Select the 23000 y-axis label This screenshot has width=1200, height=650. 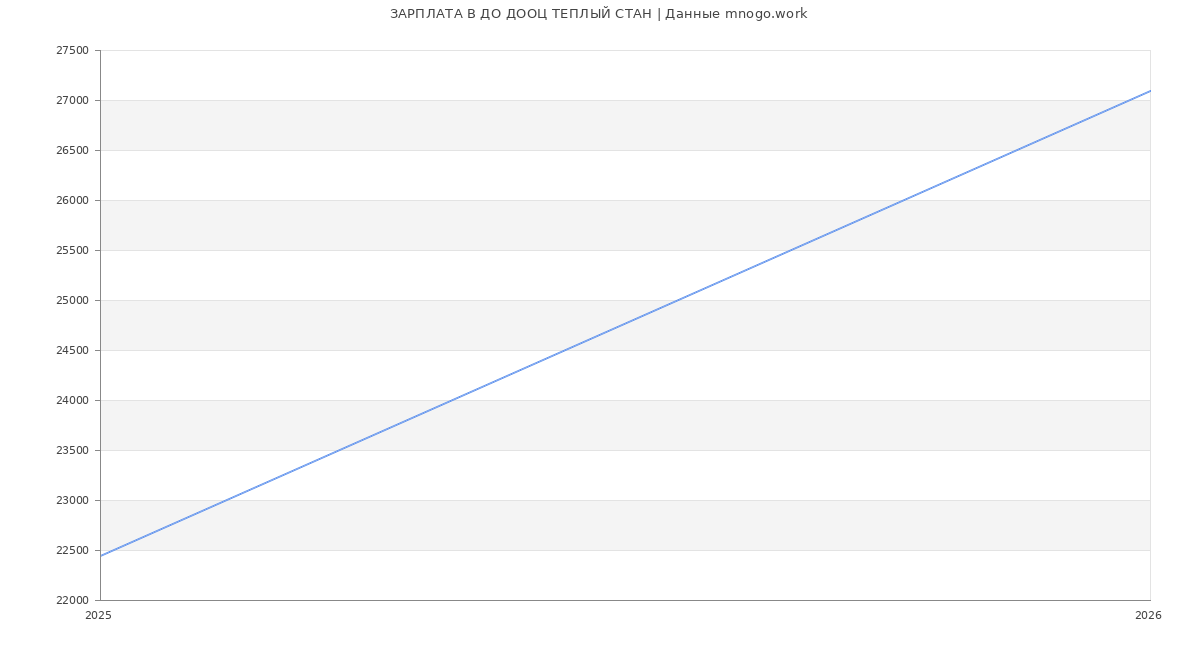pos(72,501)
